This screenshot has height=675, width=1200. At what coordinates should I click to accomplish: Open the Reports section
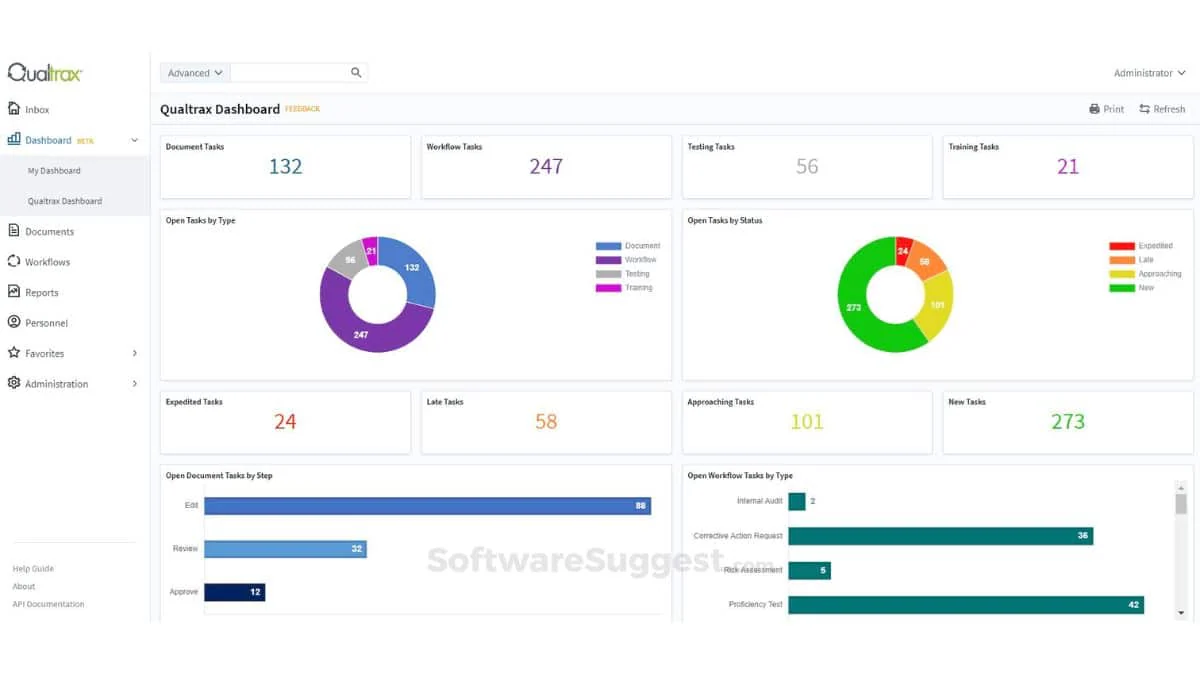click(x=42, y=293)
